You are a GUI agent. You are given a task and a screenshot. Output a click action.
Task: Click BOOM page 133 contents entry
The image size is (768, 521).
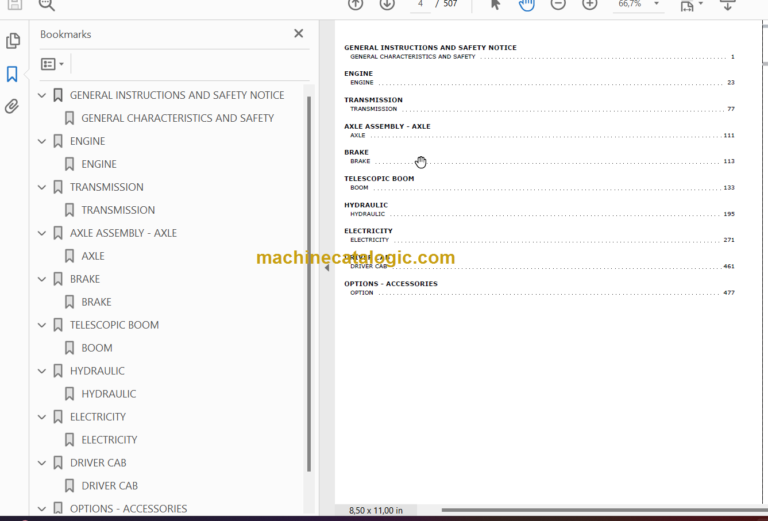542,188
